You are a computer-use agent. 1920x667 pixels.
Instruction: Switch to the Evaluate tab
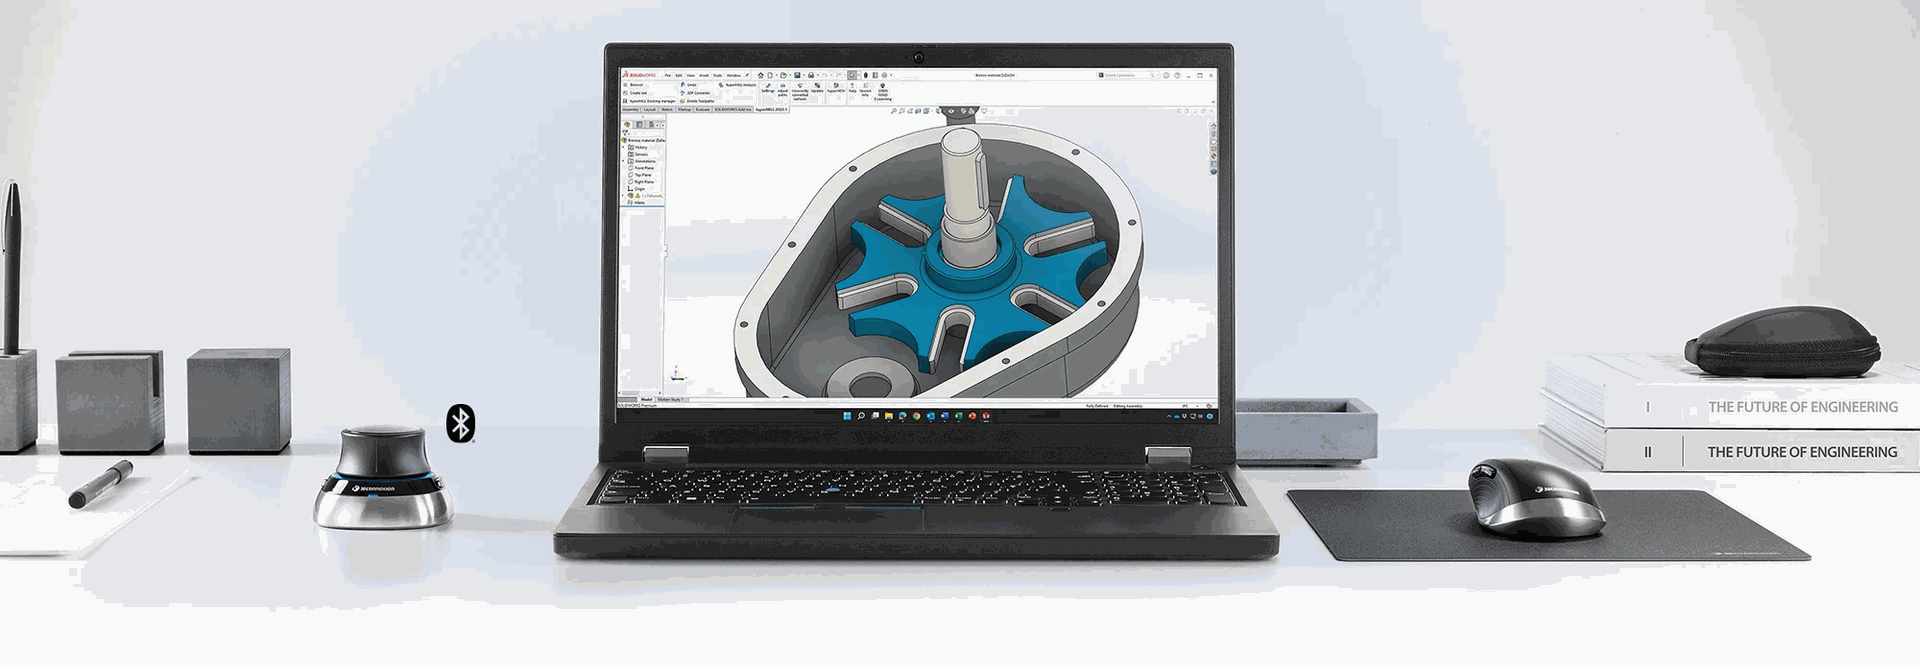pos(702,110)
